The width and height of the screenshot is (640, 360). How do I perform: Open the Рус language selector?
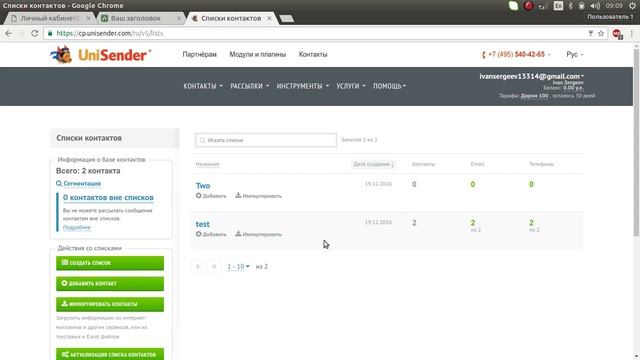[574, 54]
